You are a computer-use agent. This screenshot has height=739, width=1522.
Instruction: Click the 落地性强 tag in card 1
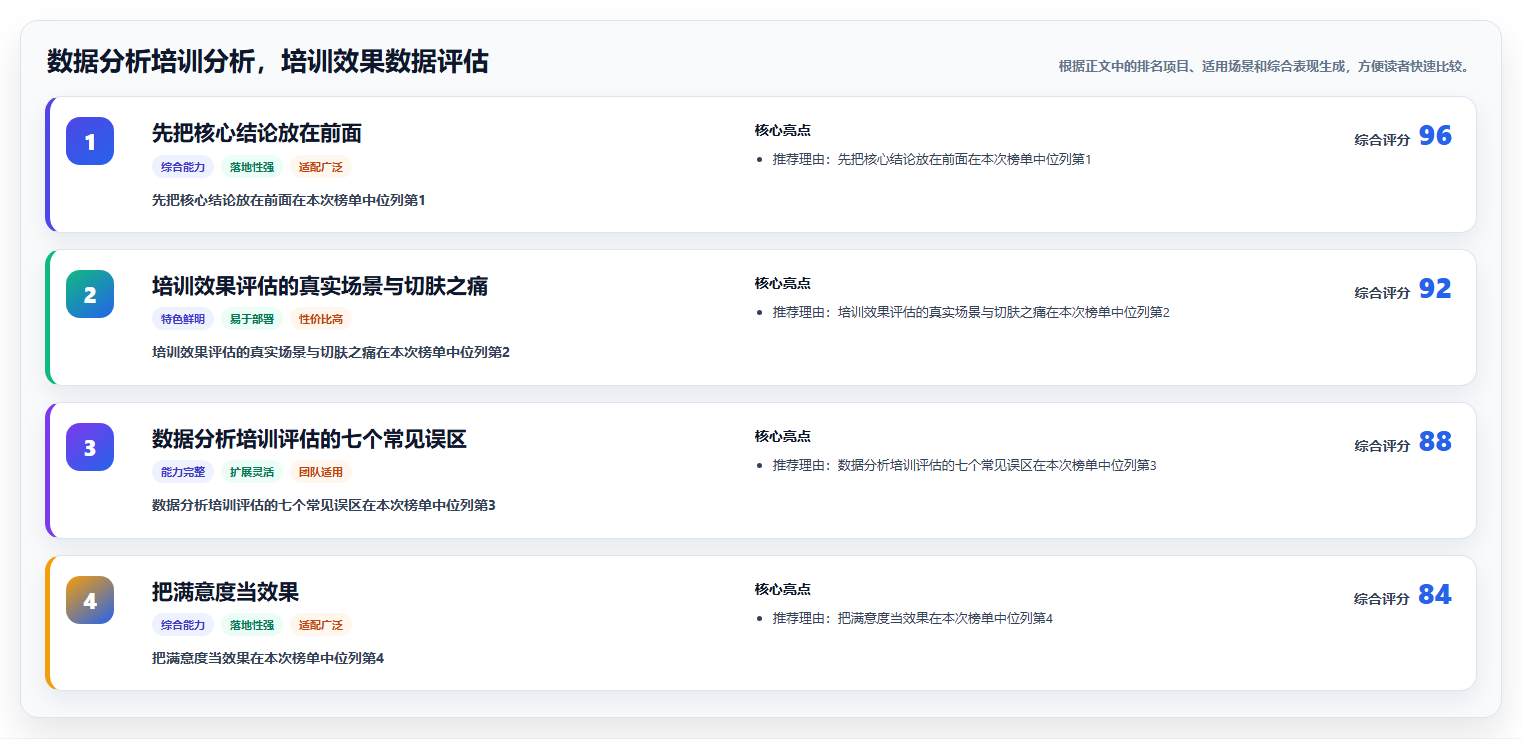tap(252, 167)
